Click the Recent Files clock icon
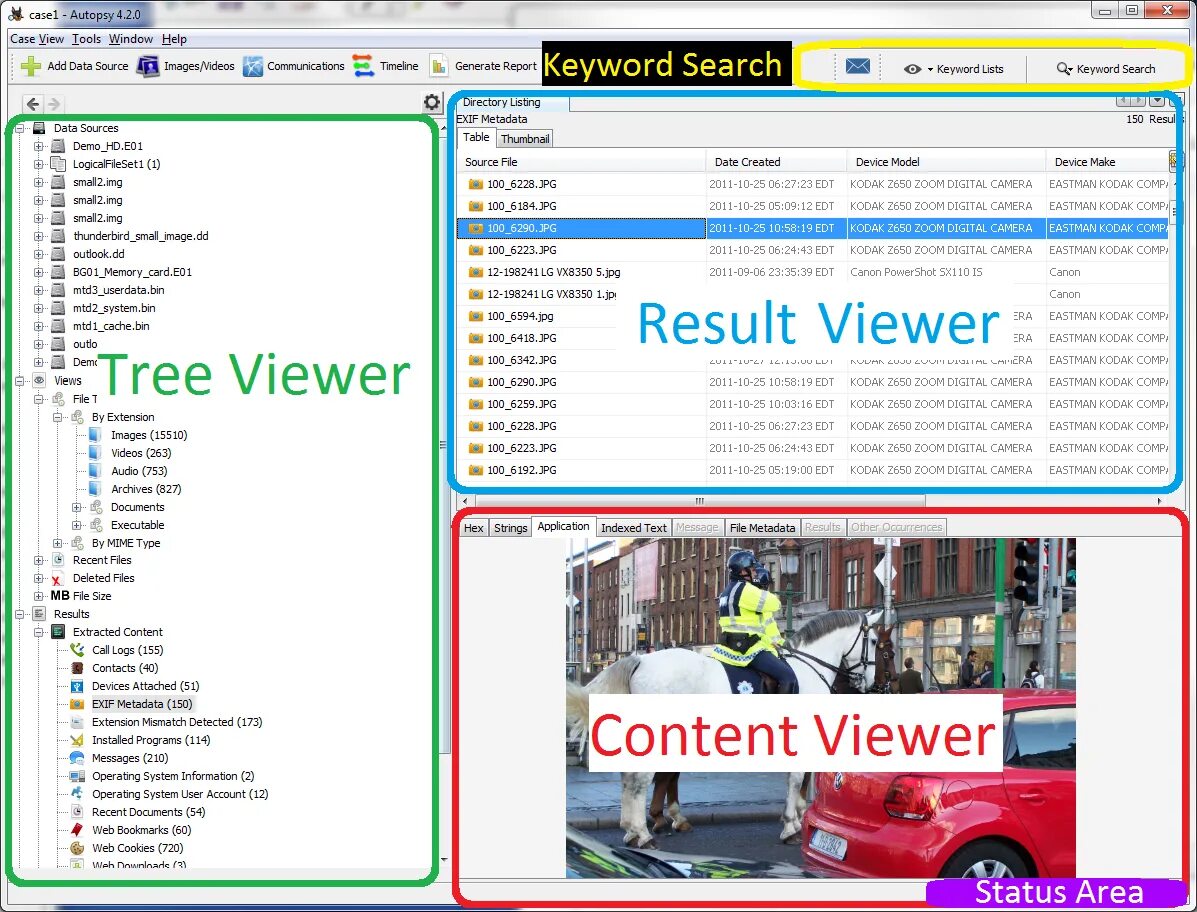This screenshot has height=912, width=1197. pyautogui.click(x=58, y=560)
